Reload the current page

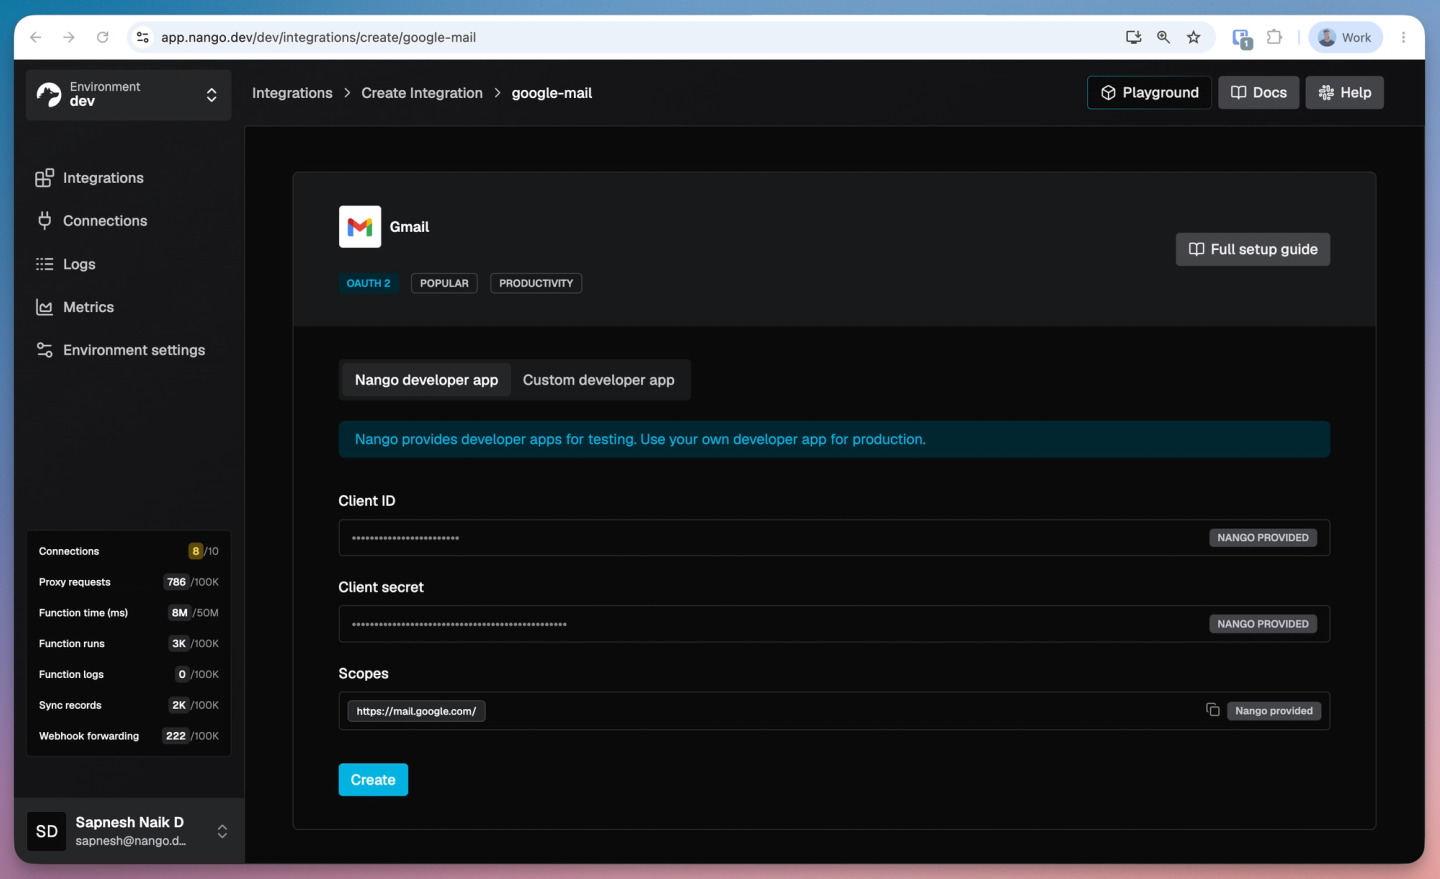tap(102, 37)
